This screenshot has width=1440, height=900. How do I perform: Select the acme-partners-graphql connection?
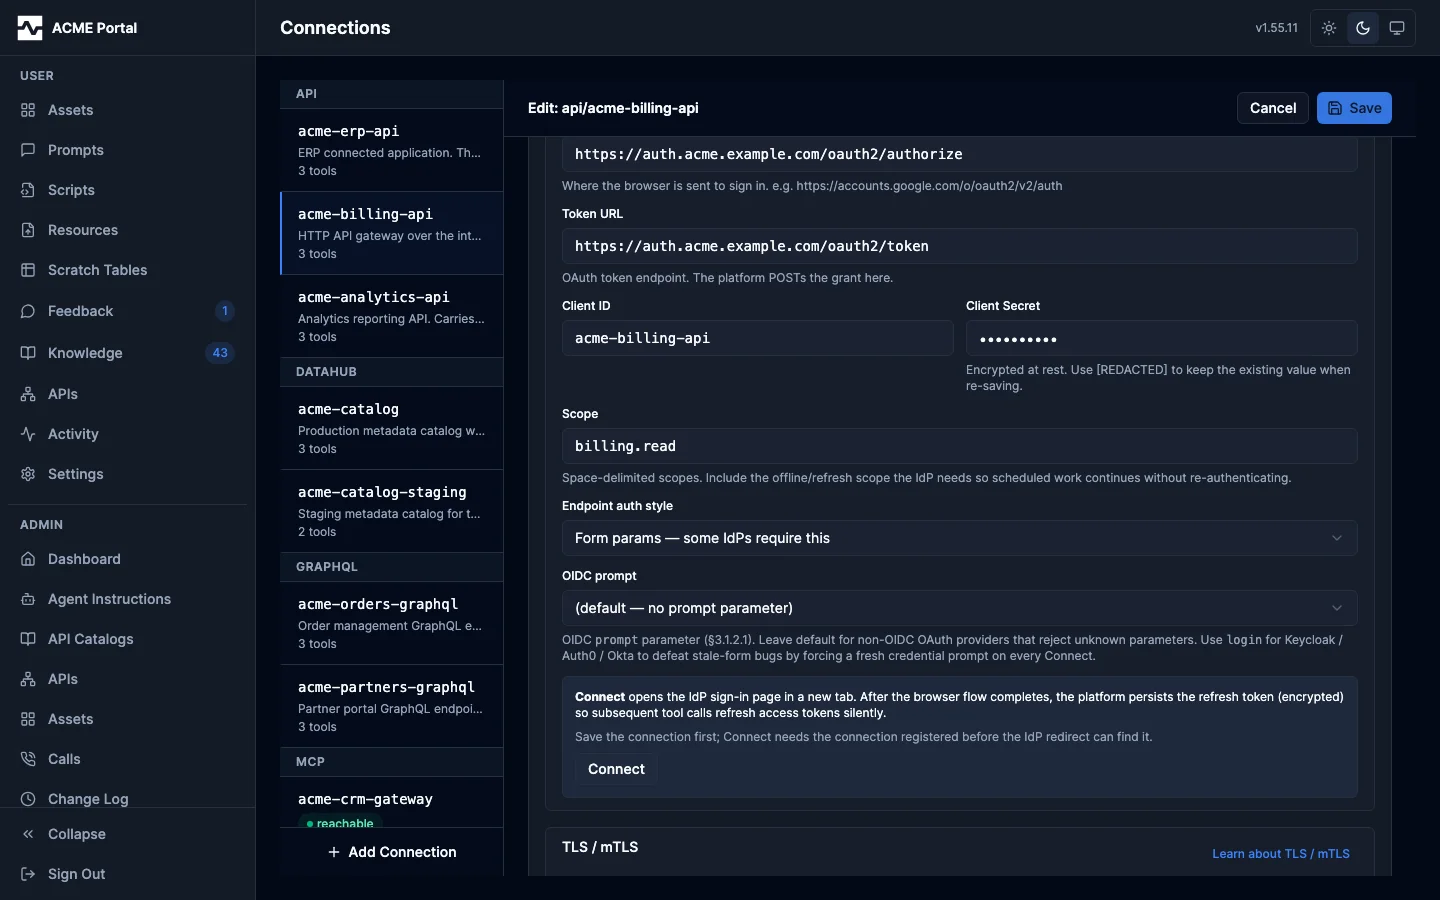click(x=392, y=706)
